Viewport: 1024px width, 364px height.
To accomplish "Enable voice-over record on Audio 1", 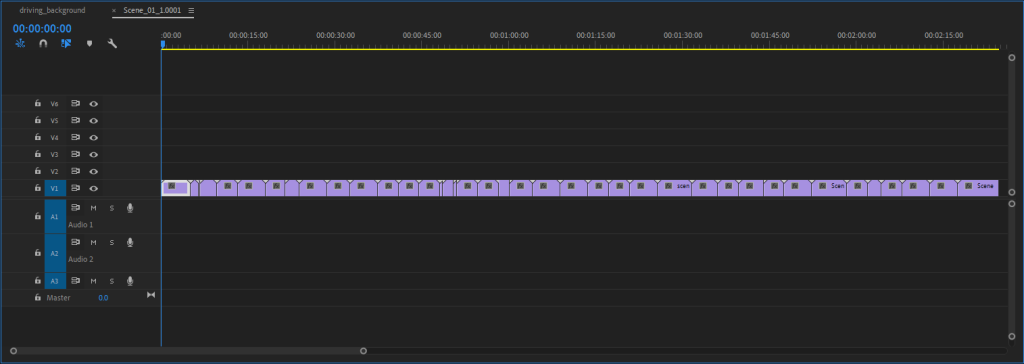I will [x=130, y=208].
